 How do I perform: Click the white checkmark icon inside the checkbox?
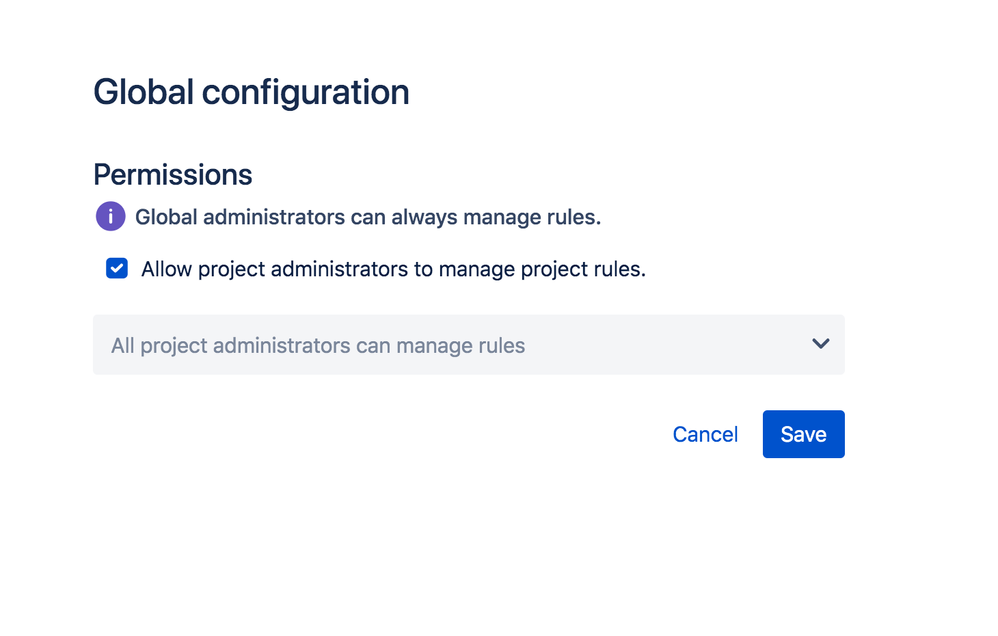(117, 268)
